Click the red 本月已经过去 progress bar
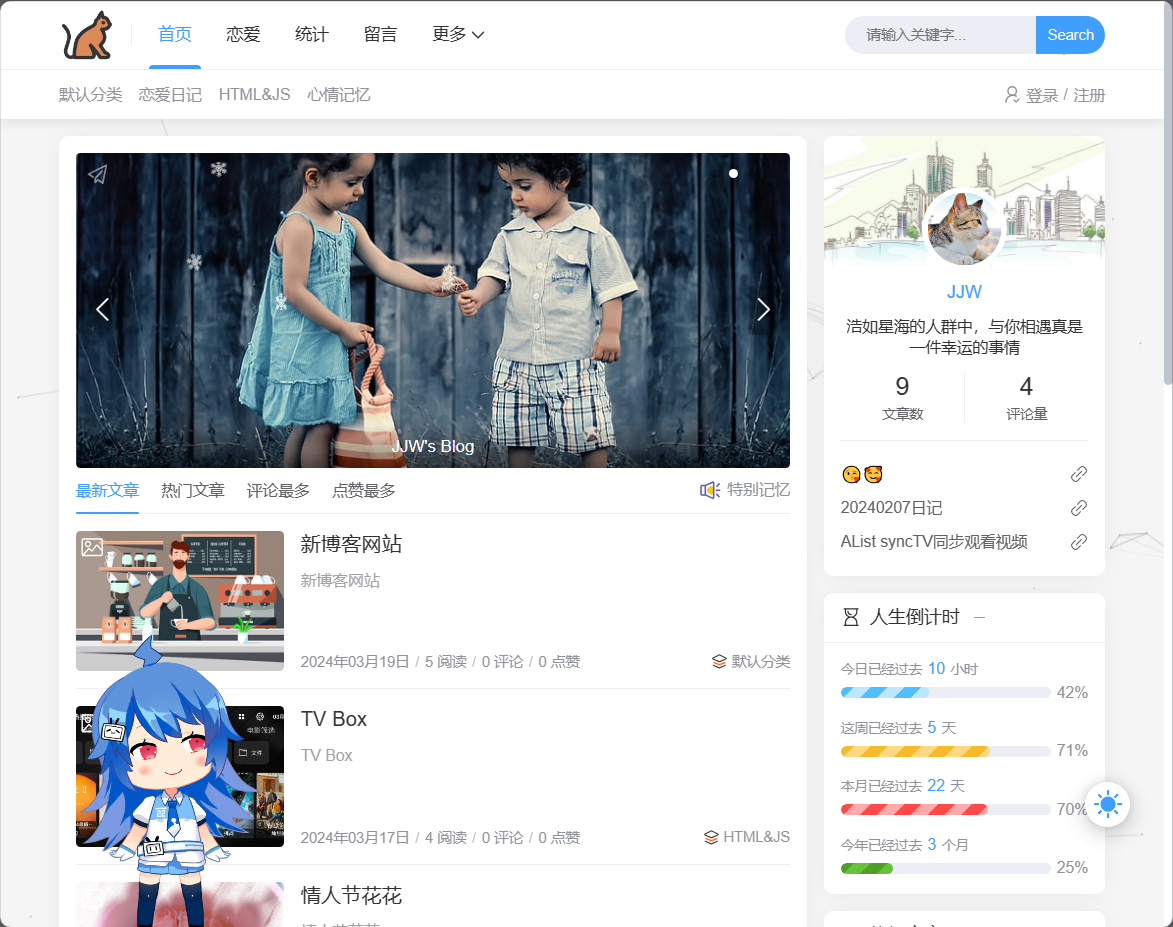 pos(946,810)
